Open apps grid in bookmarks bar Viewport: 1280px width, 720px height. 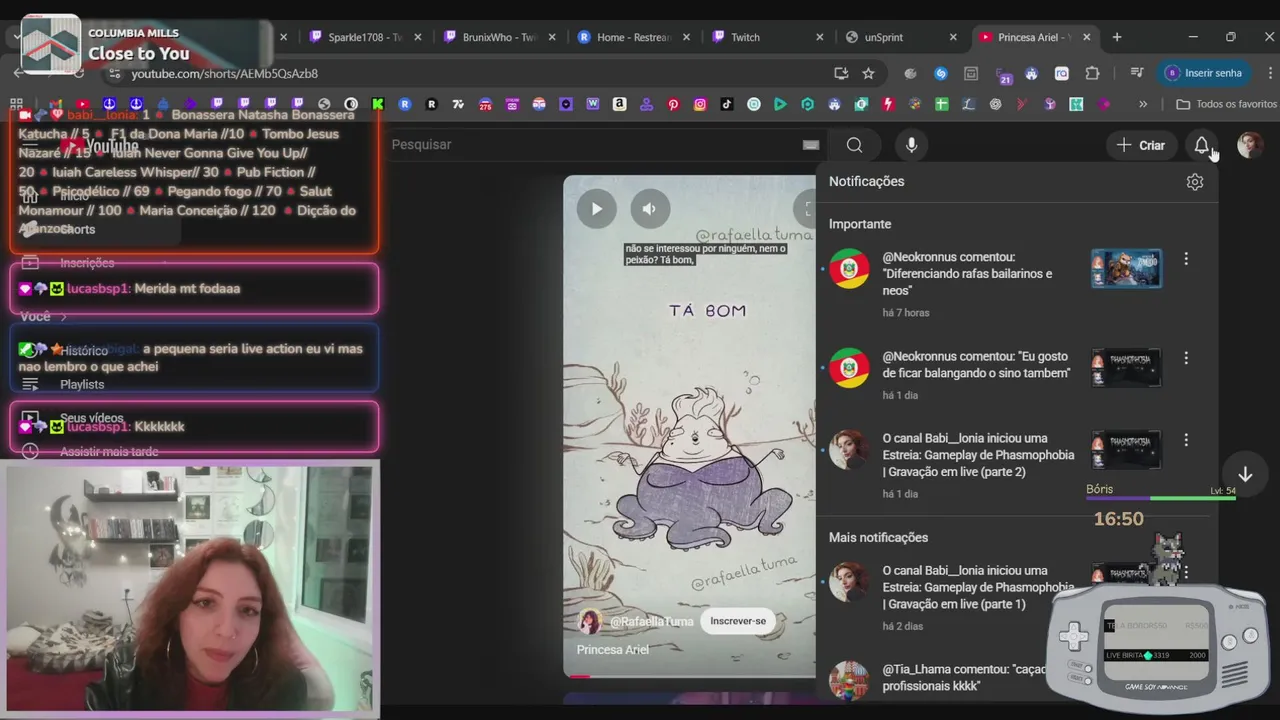[x=16, y=104]
